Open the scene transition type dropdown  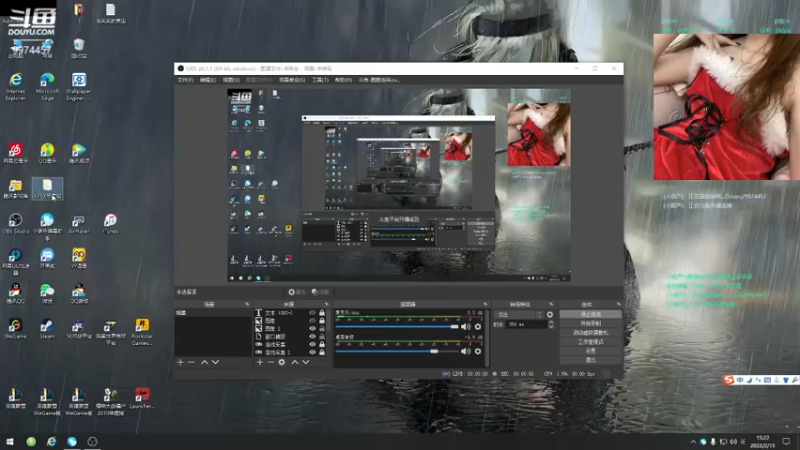click(515, 314)
